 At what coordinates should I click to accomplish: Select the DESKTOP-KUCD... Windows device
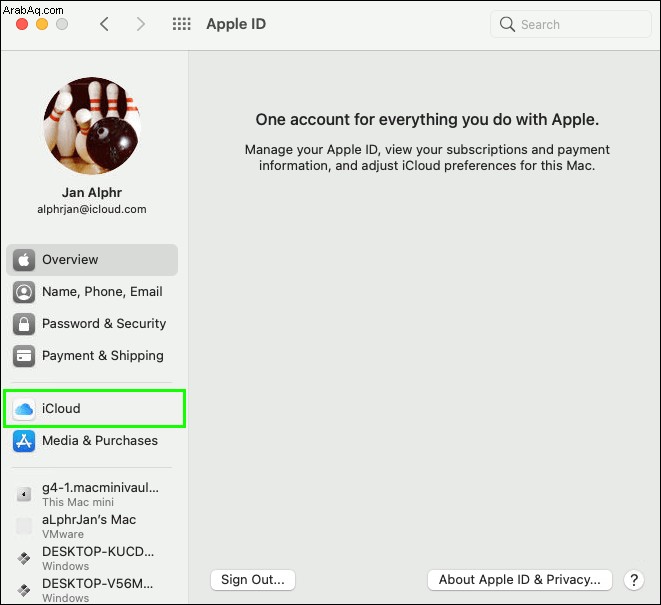coord(92,558)
